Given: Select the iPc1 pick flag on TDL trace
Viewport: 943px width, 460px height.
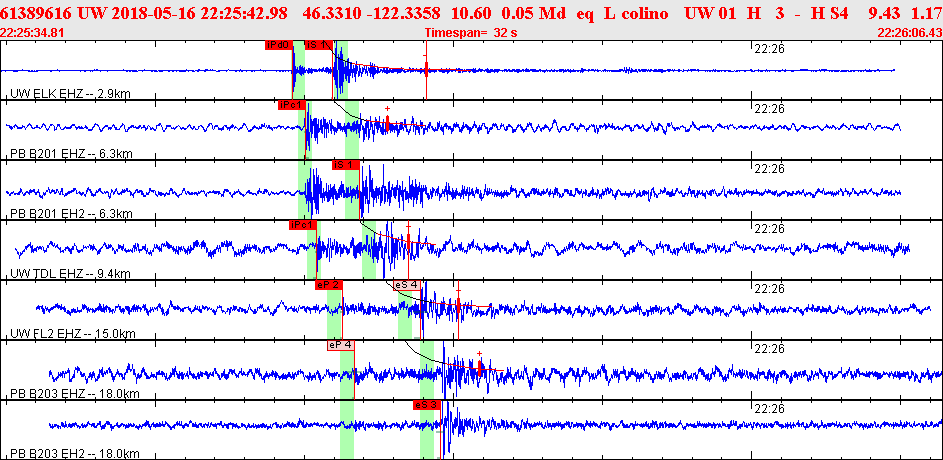Looking at the screenshot, I should click(303, 225).
